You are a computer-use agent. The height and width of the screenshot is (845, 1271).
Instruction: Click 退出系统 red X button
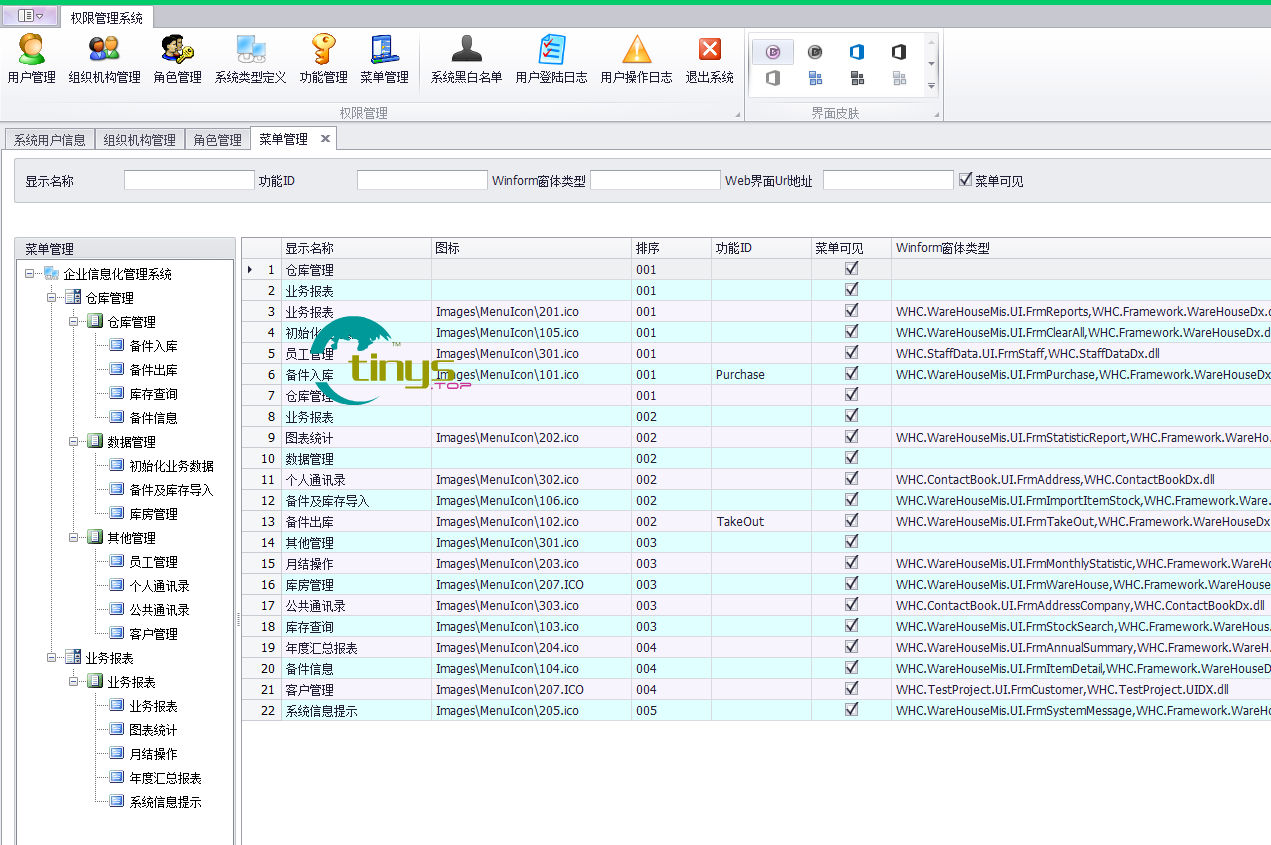point(709,49)
